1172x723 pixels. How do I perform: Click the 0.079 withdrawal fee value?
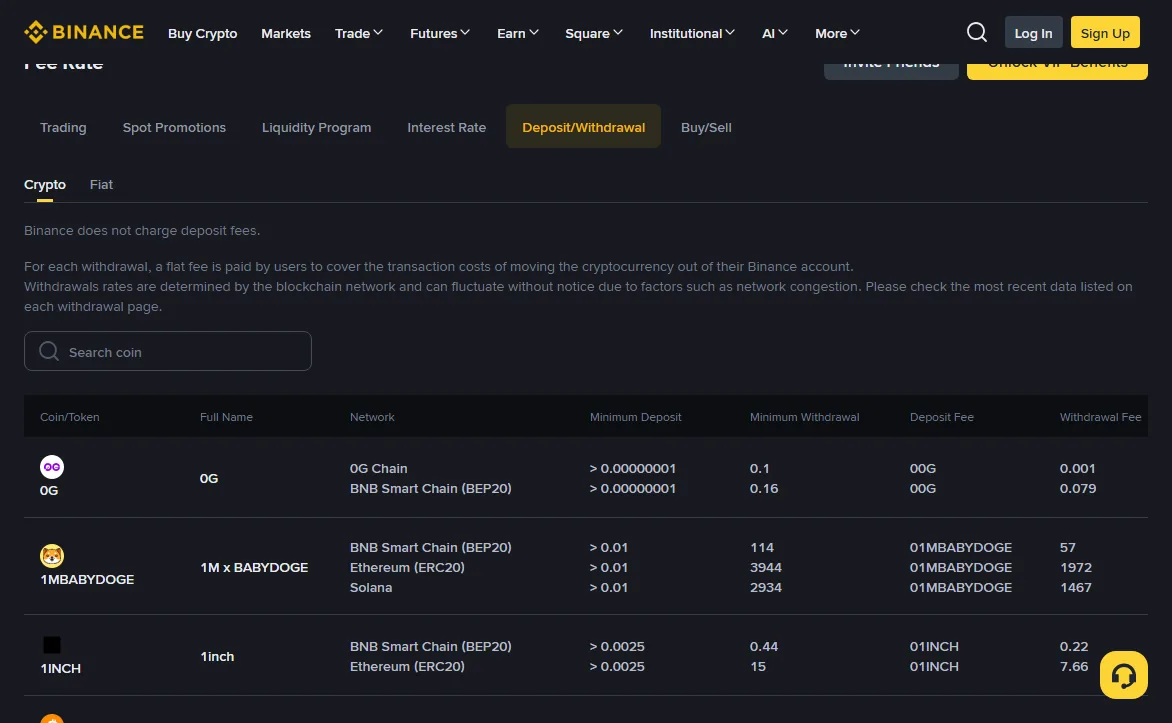click(1078, 488)
